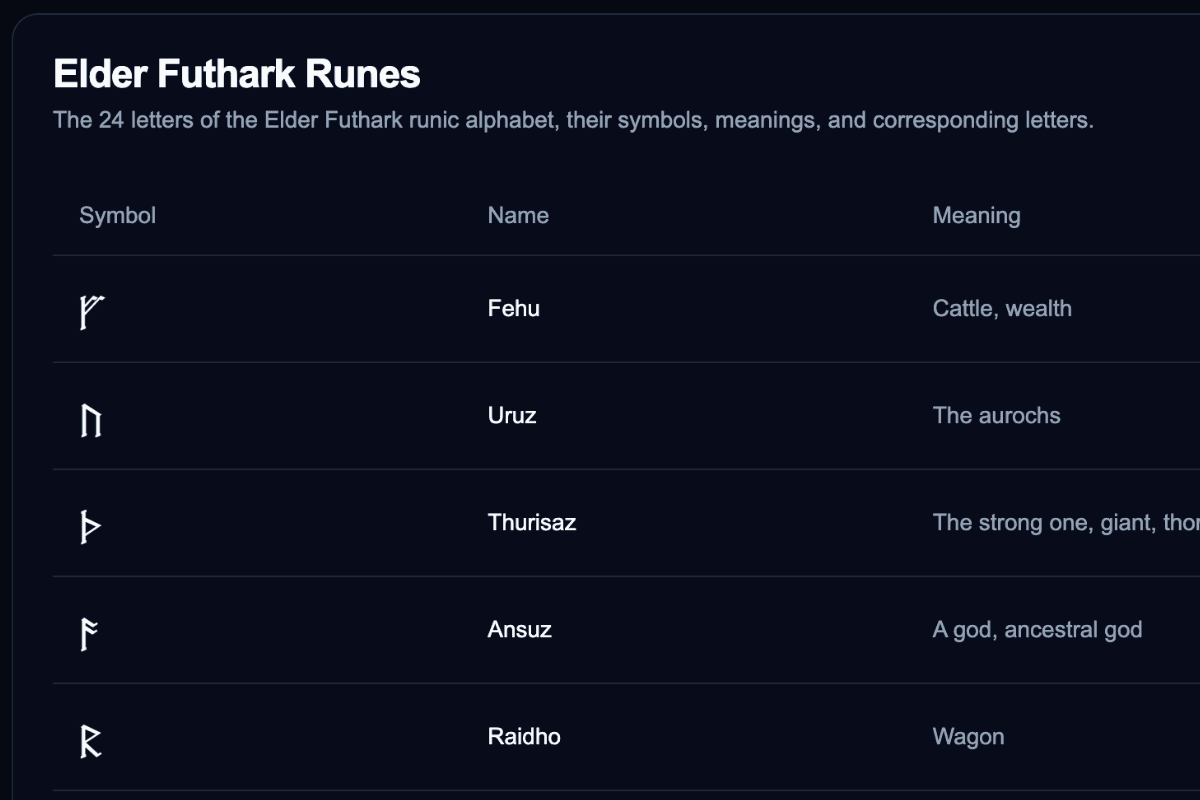Click the Name column header

(x=518, y=215)
